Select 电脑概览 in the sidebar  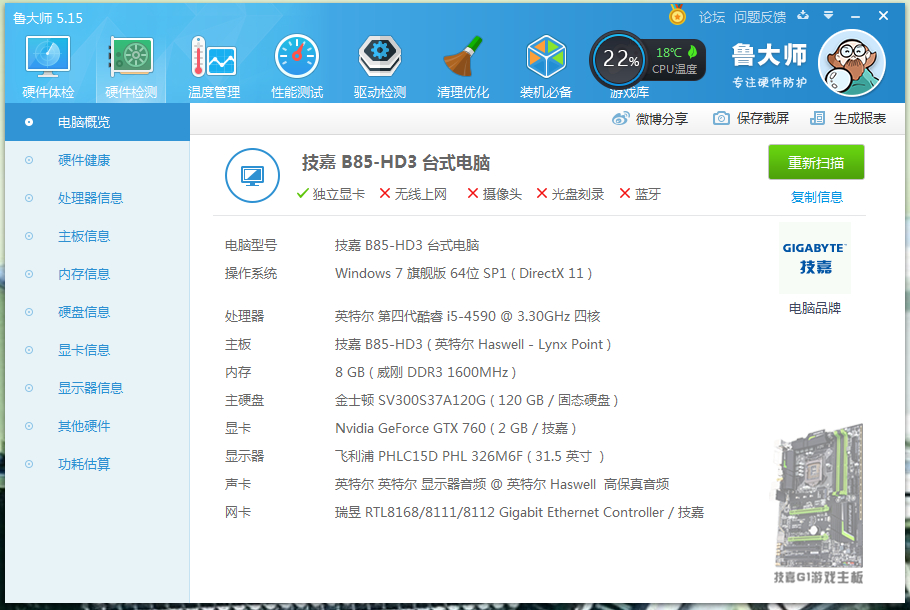98,122
